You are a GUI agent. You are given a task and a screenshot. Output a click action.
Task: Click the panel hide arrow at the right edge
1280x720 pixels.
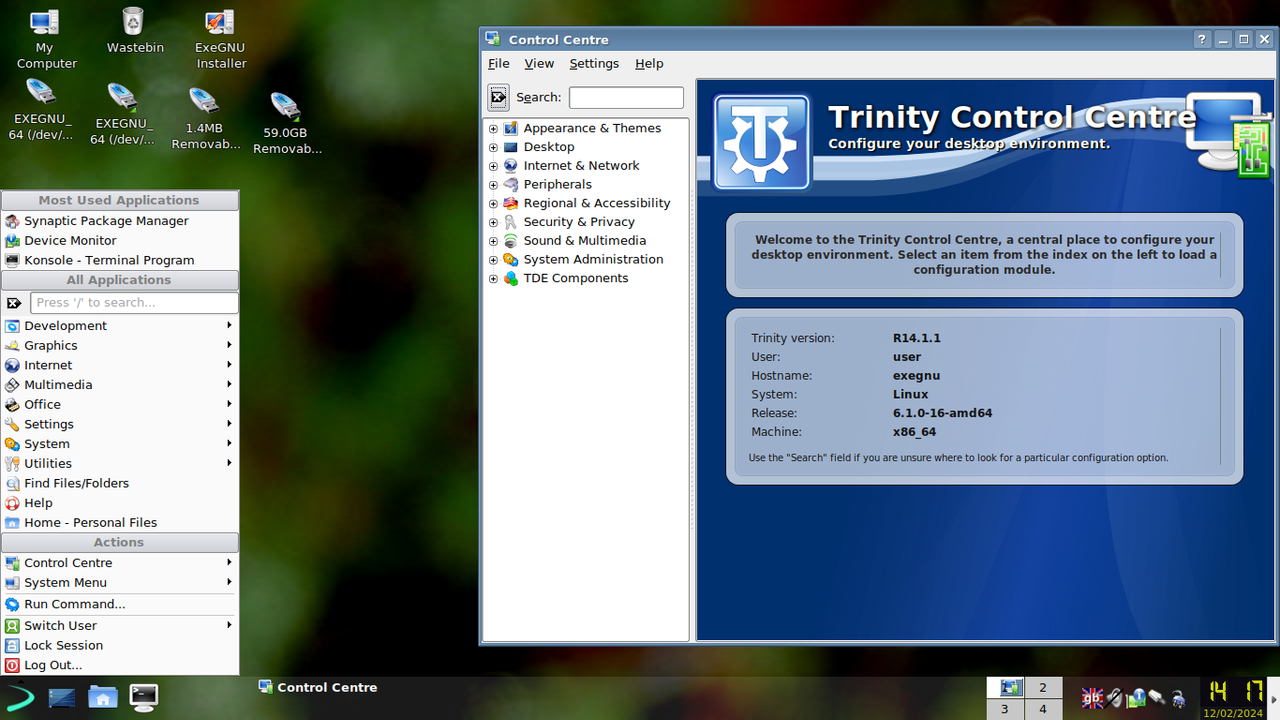point(1275,698)
